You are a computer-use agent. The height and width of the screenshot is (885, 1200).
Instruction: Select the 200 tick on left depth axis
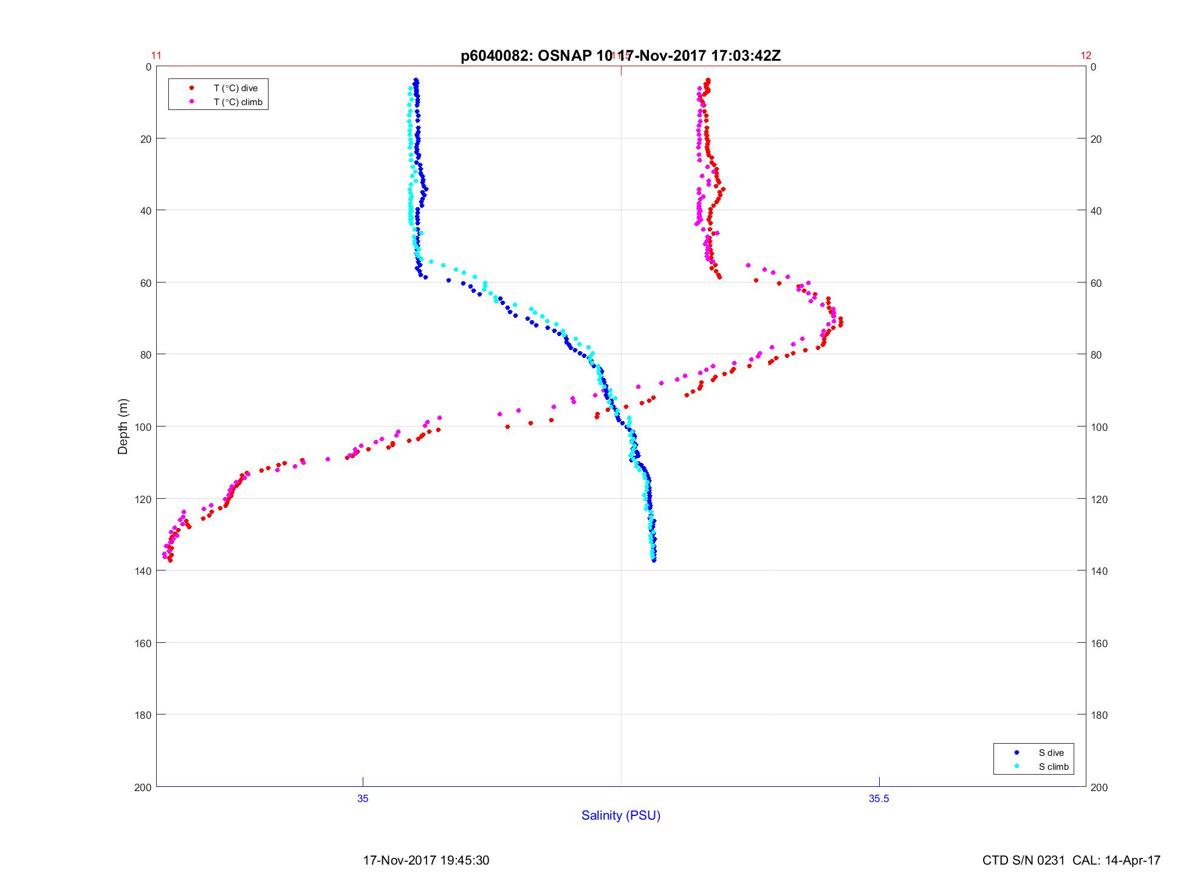click(x=143, y=787)
